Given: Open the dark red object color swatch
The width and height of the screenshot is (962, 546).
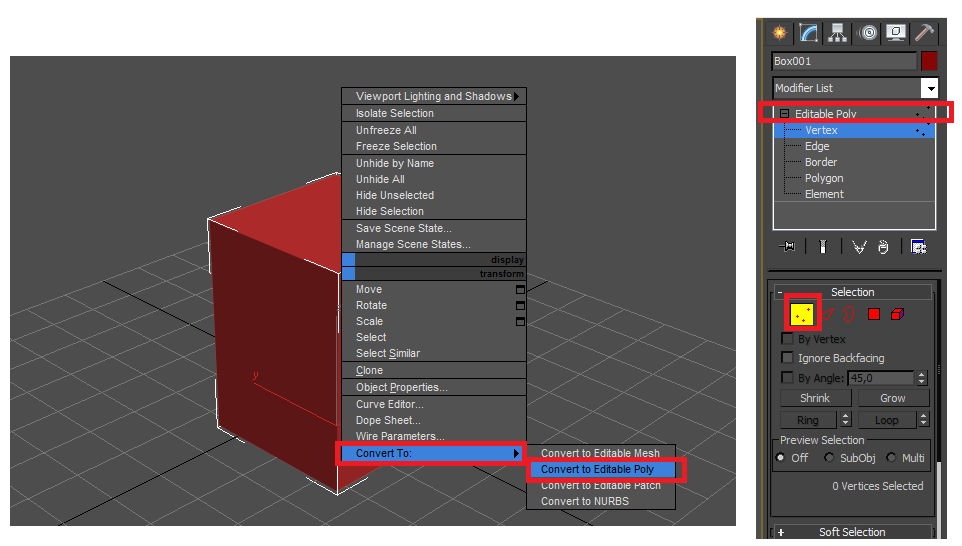Looking at the screenshot, I should click(x=929, y=61).
